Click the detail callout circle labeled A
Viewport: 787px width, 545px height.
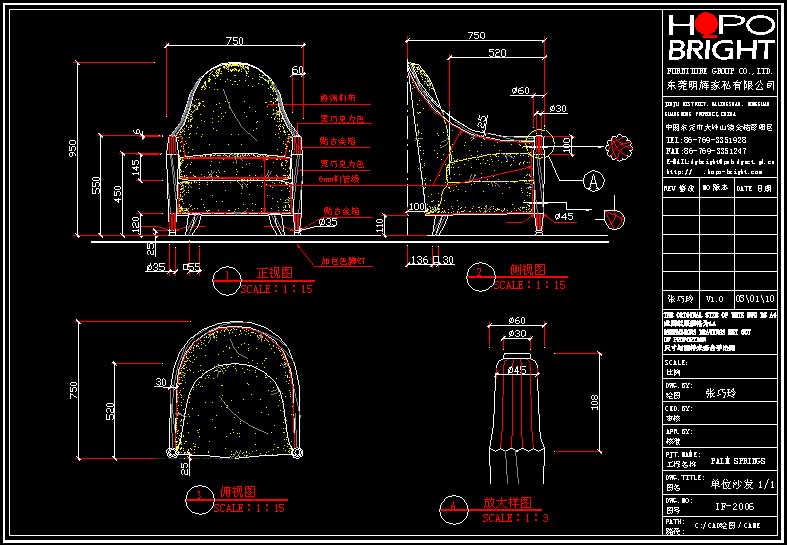point(594,182)
